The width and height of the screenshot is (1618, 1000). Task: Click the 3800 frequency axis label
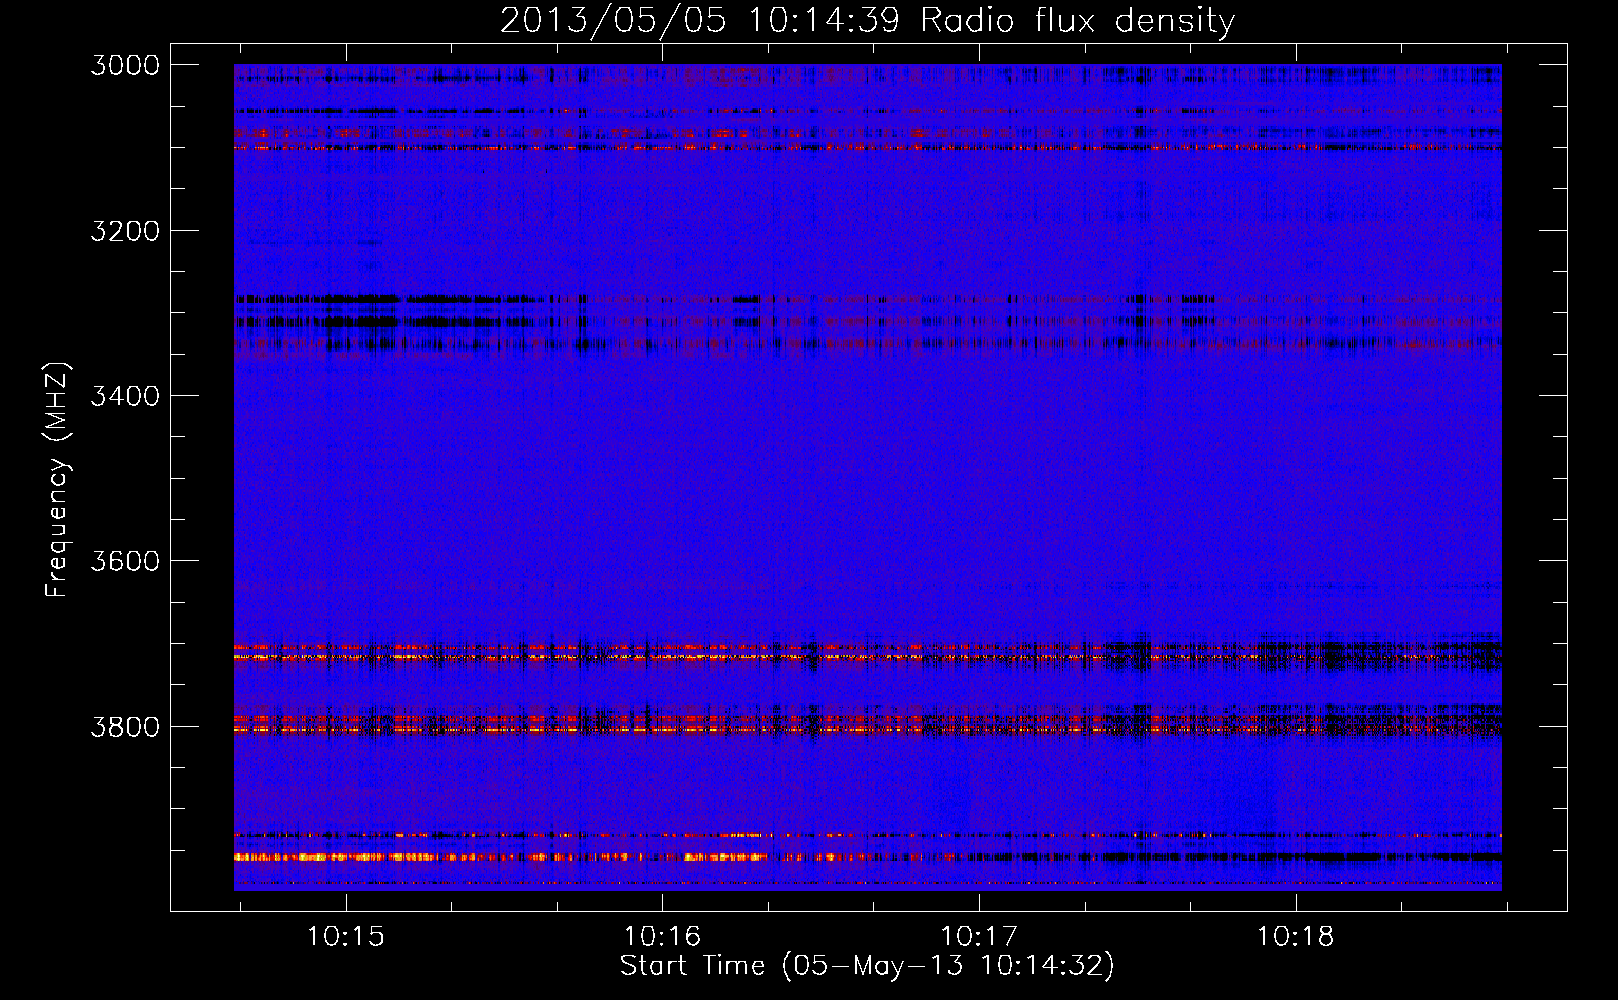(x=125, y=726)
